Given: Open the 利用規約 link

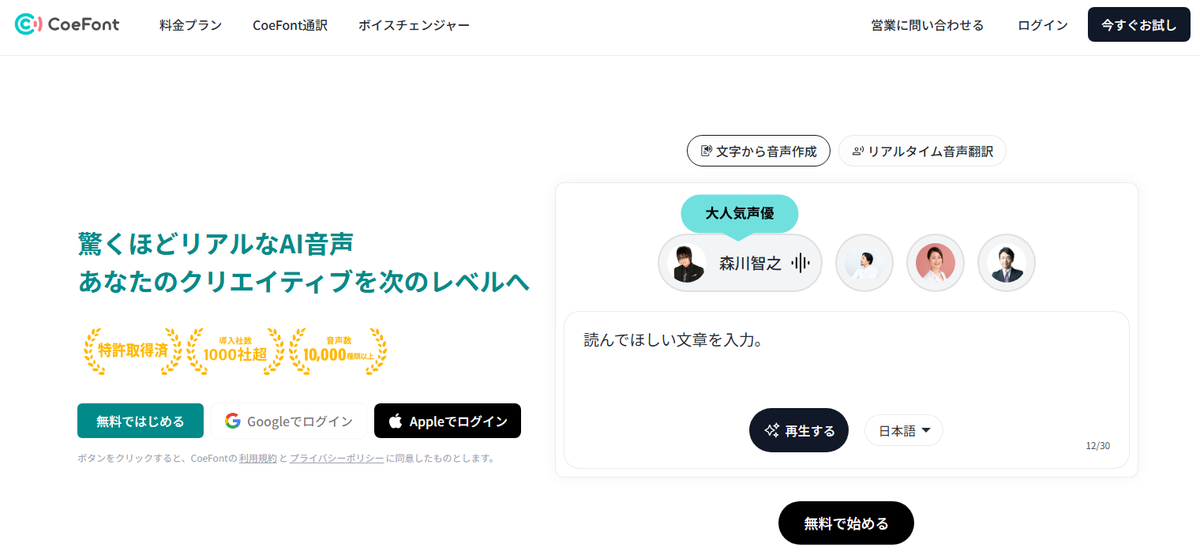Looking at the screenshot, I should 257,458.
